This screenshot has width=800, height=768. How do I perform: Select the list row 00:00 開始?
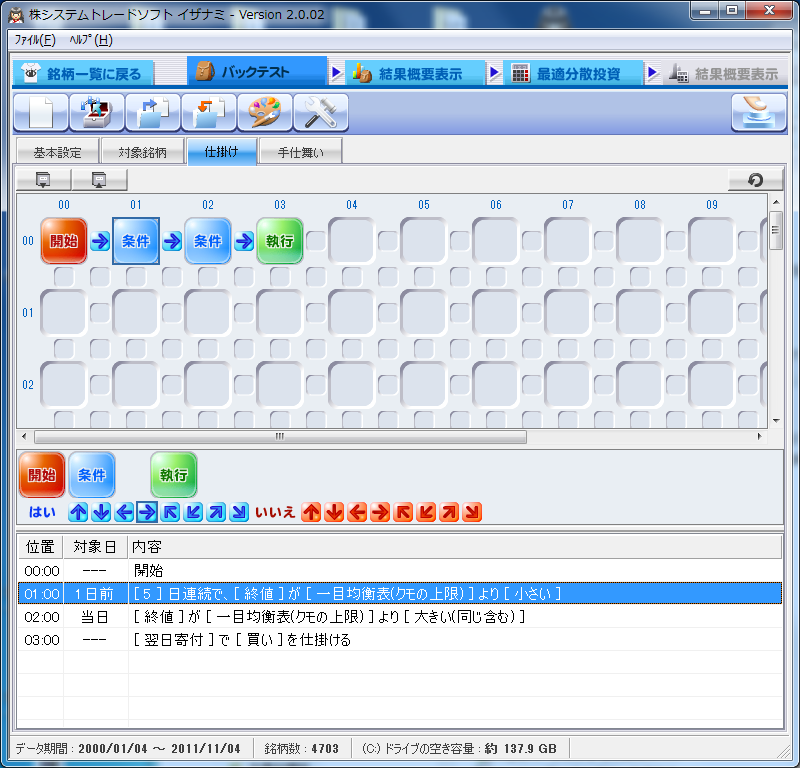click(x=400, y=571)
